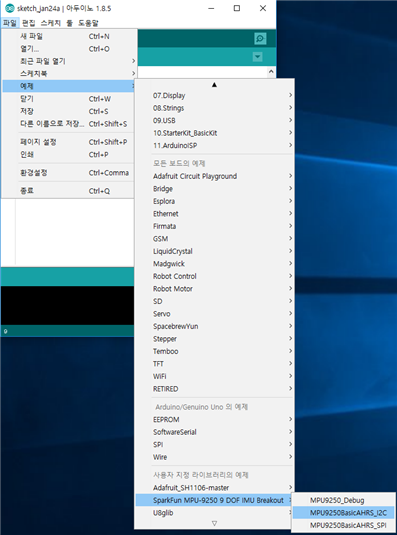Open the MPU9250_Debug example
The image size is (397, 535).
point(343,500)
